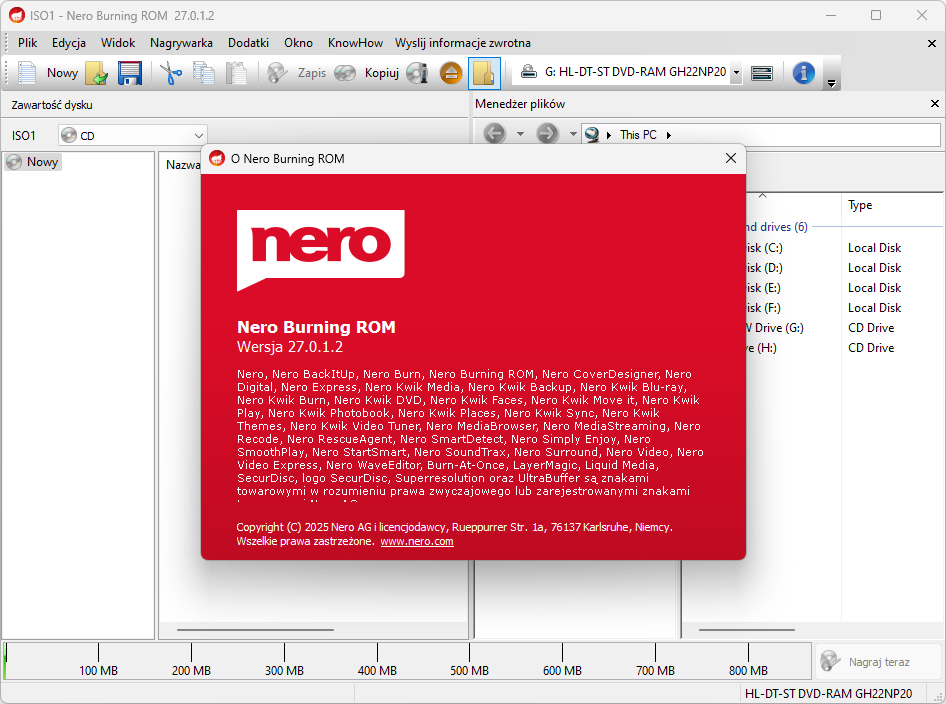Collapse the drives group chevron above list
Image resolution: width=946 pixels, height=704 pixels.
(763, 195)
